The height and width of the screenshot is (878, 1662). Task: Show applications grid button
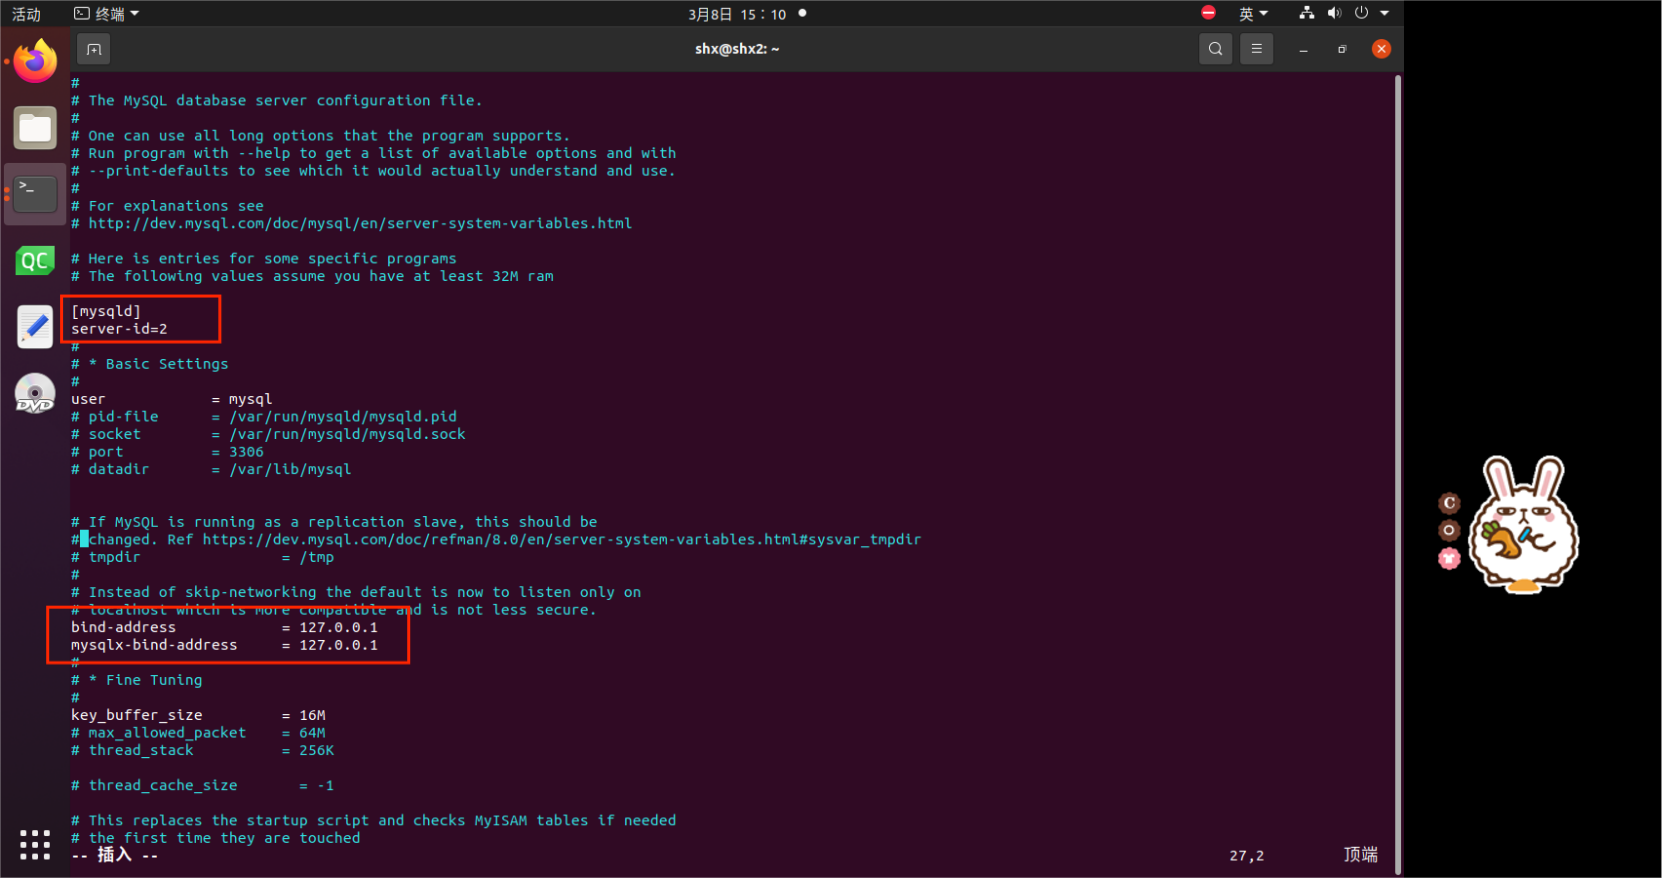point(35,844)
